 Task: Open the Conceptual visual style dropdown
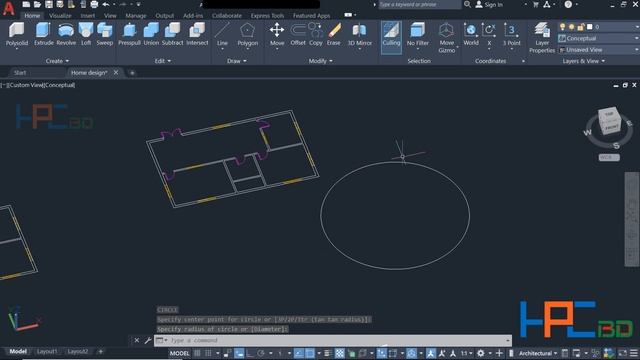(x=598, y=38)
